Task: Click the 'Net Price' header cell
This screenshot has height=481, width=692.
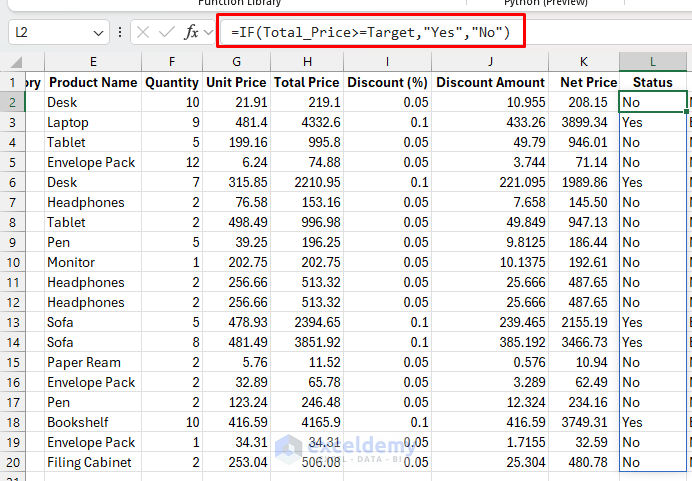Action: (584, 83)
